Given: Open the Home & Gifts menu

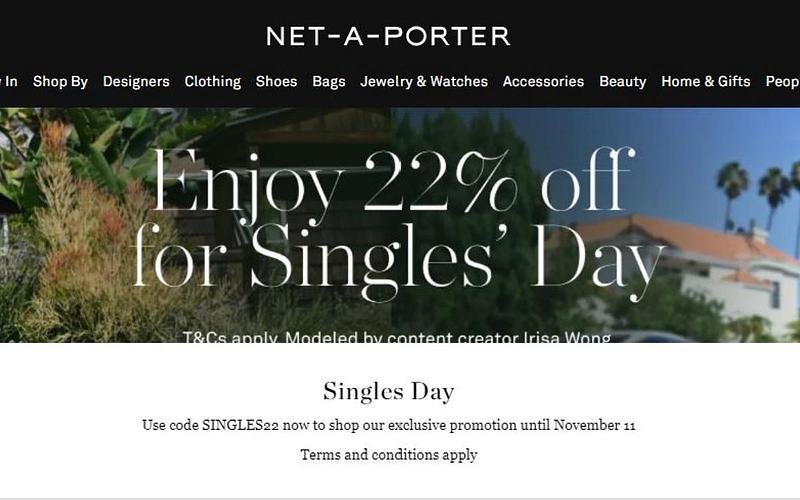Looking at the screenshot, I should [x=705, y=82].
